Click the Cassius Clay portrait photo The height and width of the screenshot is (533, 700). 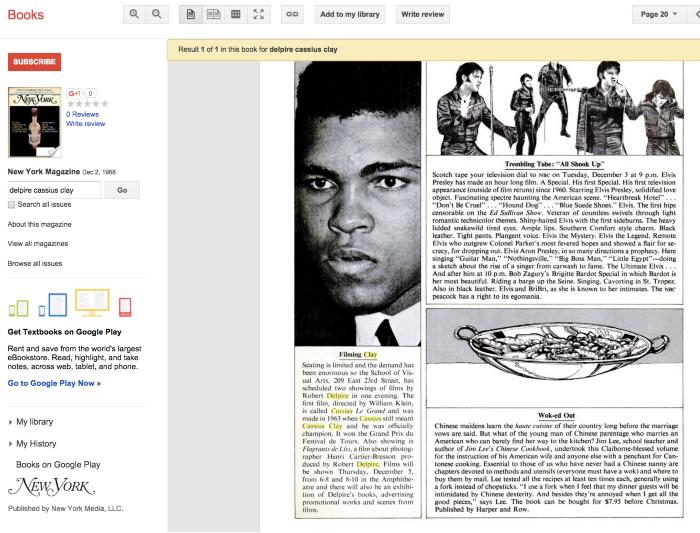pos(358,204)
